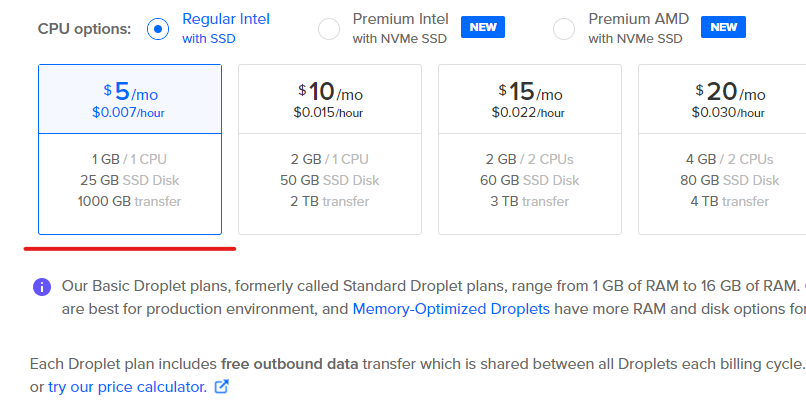Click the NEW badge beside Premium AMD
Viewport: 806px width, 417px height.
coord(723,27)
